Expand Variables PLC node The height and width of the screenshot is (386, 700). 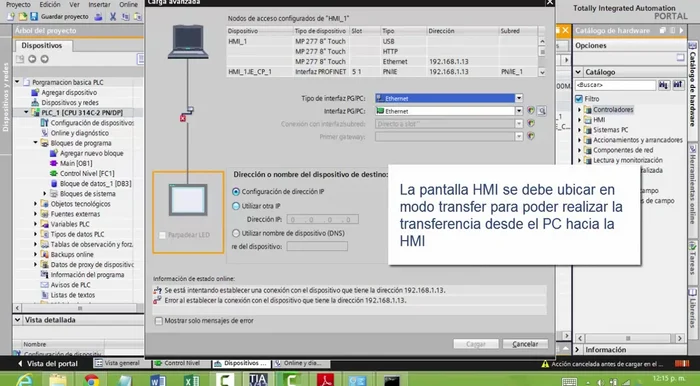[x=36, y=224]
